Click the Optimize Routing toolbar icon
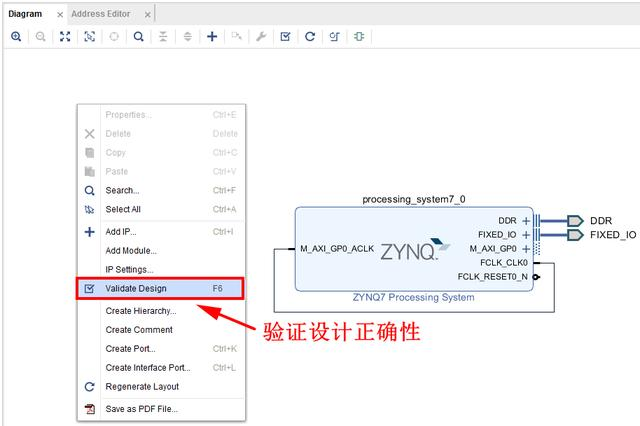 (334, 37)
